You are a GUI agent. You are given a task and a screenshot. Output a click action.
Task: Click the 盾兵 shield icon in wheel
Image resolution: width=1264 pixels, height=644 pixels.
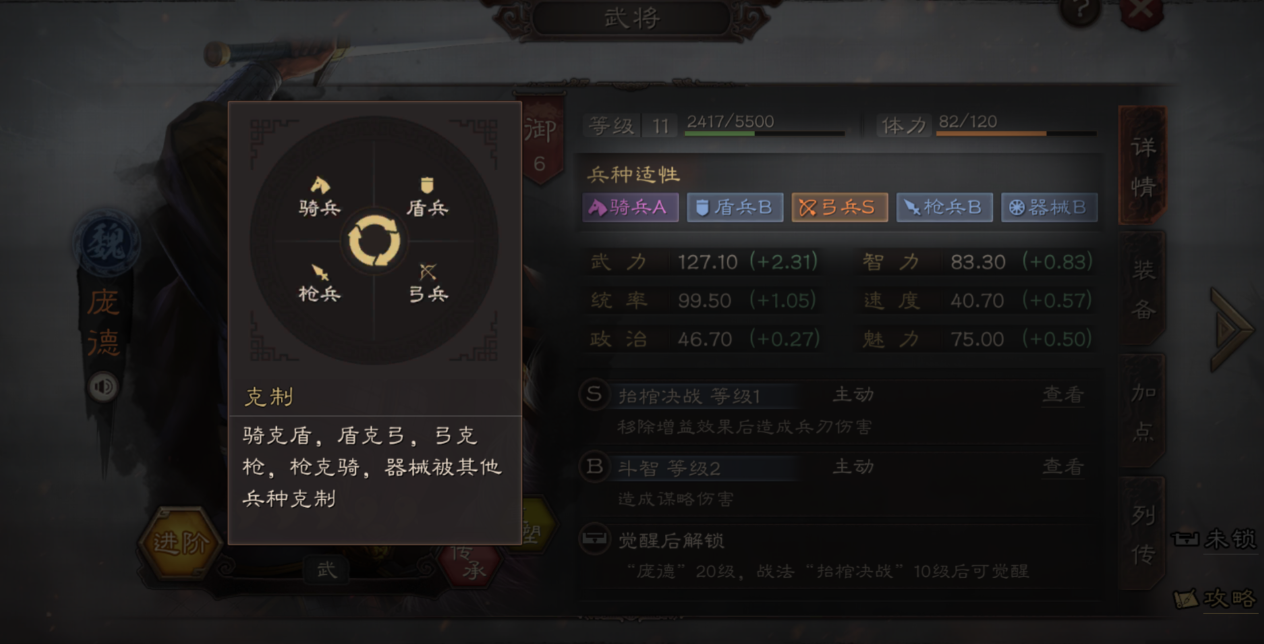click(428, 186)
